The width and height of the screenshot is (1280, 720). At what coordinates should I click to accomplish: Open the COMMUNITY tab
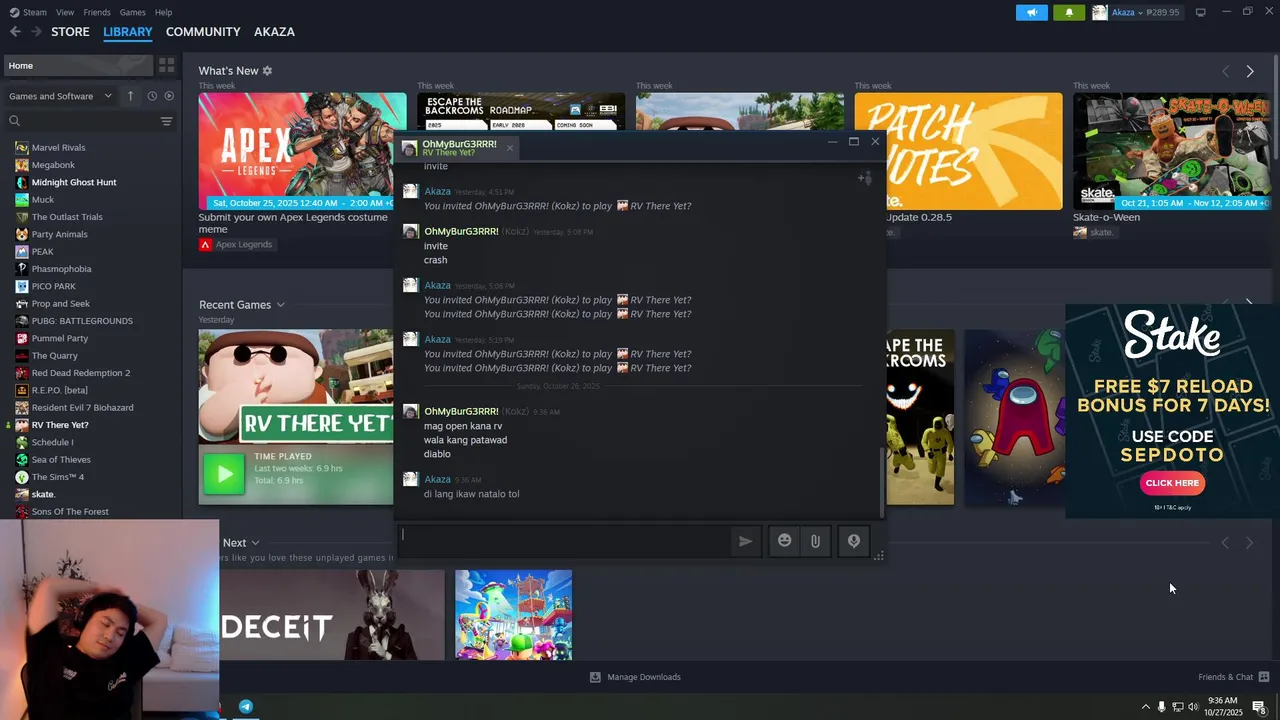(x=203, y=32)
